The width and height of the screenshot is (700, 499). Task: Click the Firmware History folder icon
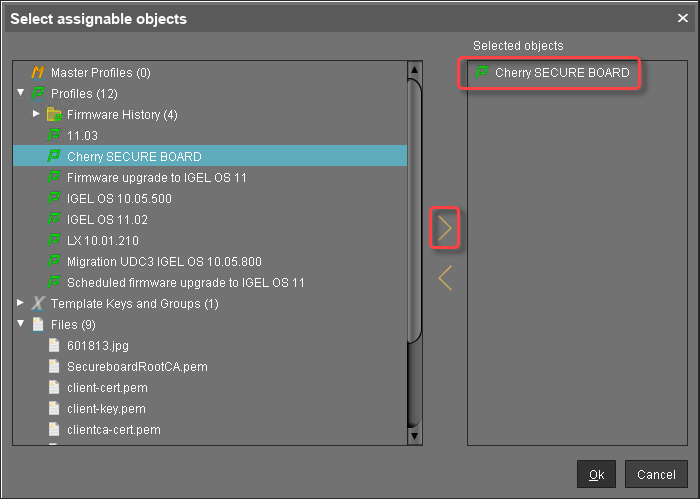[x=54, y=115]
